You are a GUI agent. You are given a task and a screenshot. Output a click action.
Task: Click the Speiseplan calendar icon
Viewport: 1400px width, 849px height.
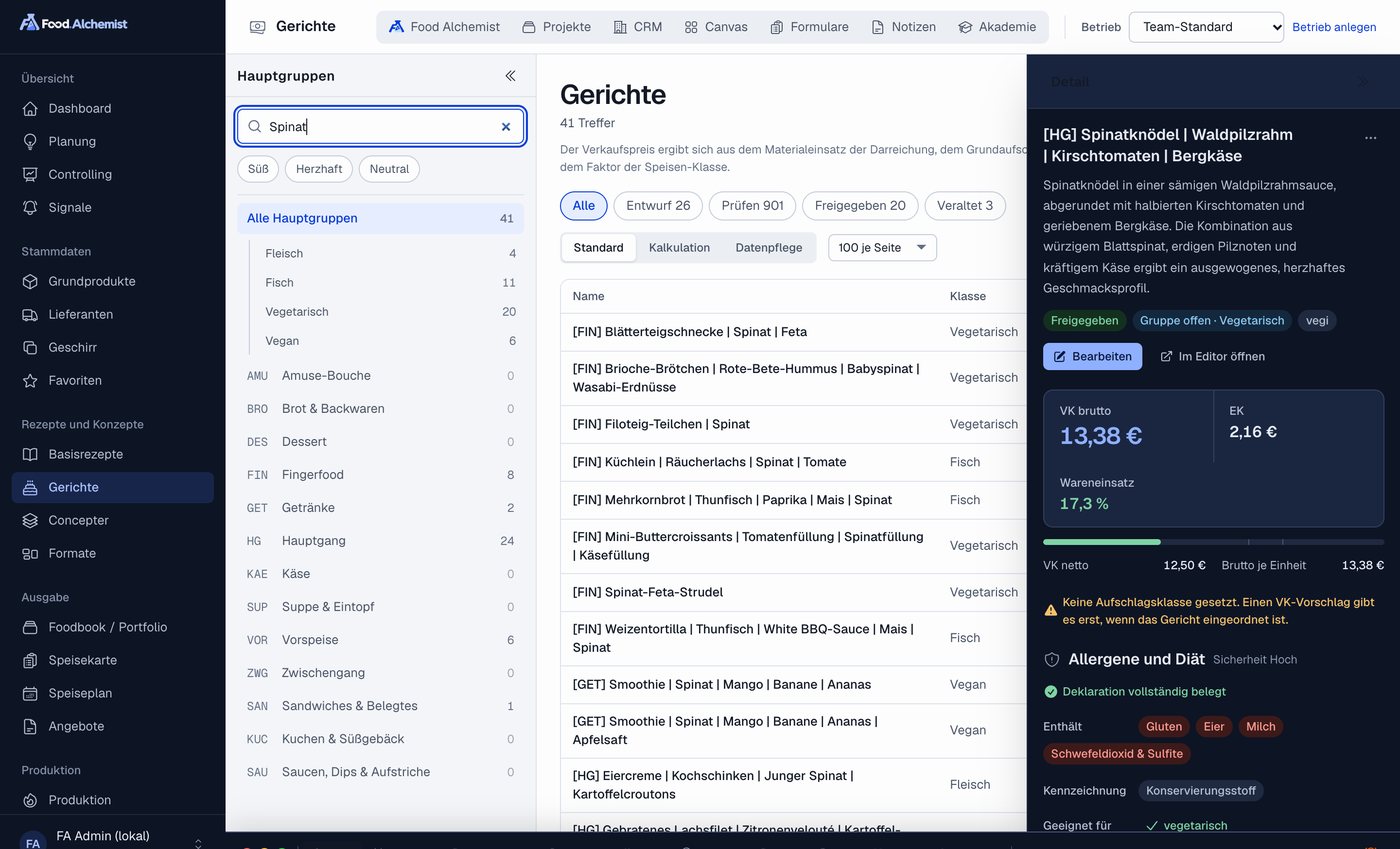click(x=30, y=693)
